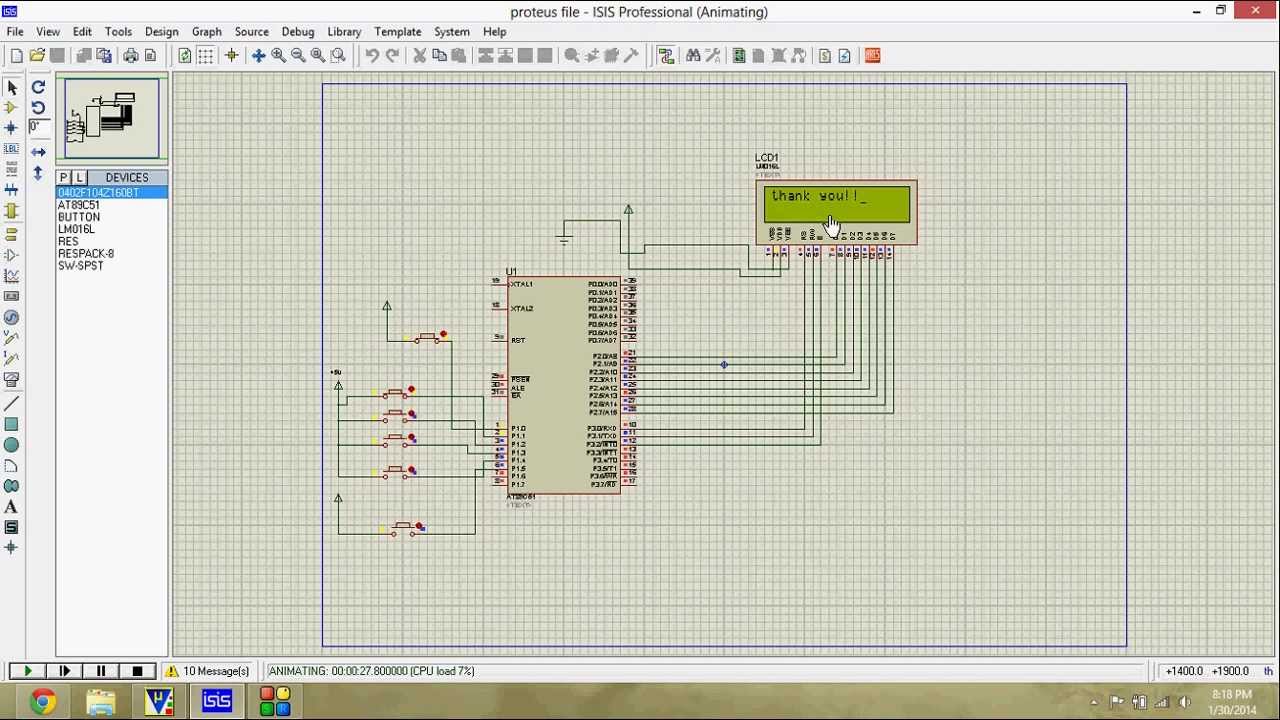Launch ARES netlist transfer
1280x720 pixels.
[x=872, y=56]
